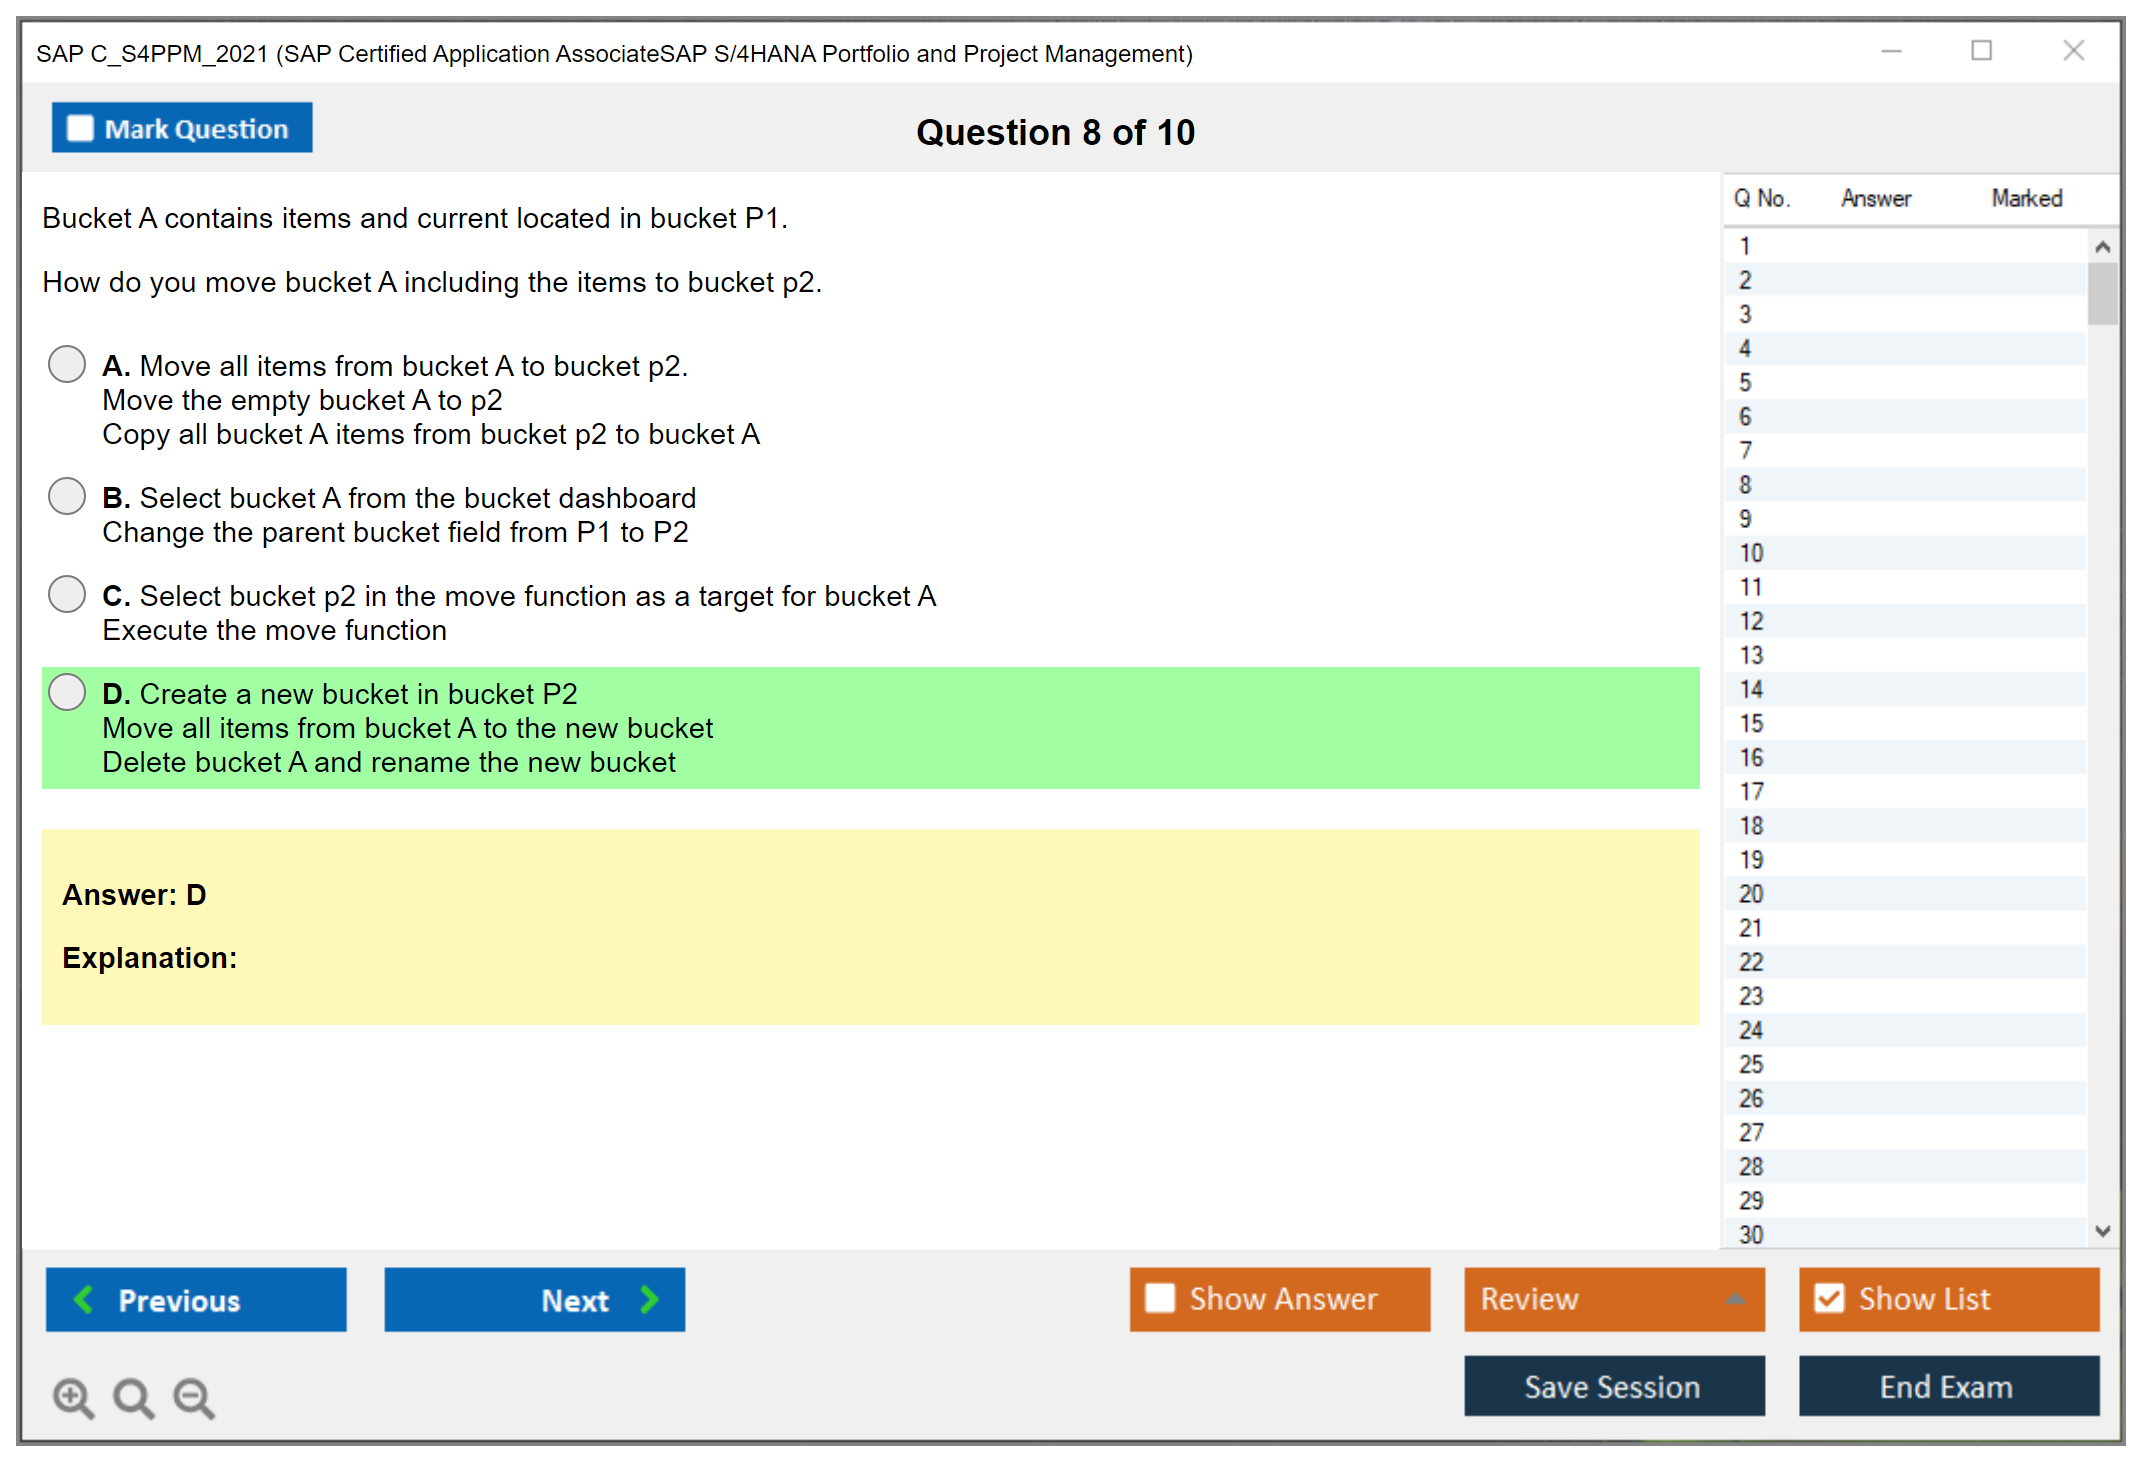Screen dimensions: 2150x1470
Task: Click the zoom in magnifier icon
Action: 73,1397
